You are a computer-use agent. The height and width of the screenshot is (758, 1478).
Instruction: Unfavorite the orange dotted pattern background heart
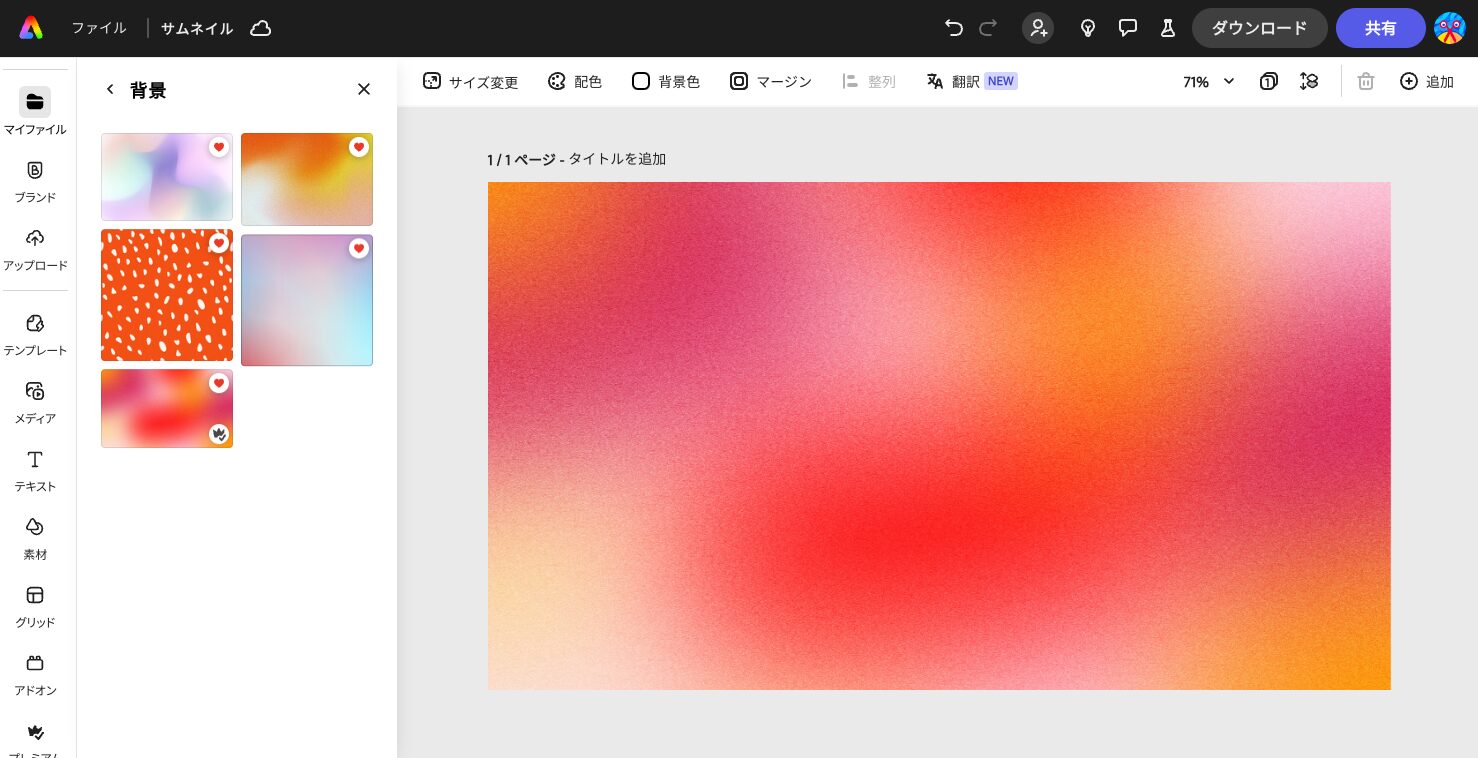pos(219,244)
